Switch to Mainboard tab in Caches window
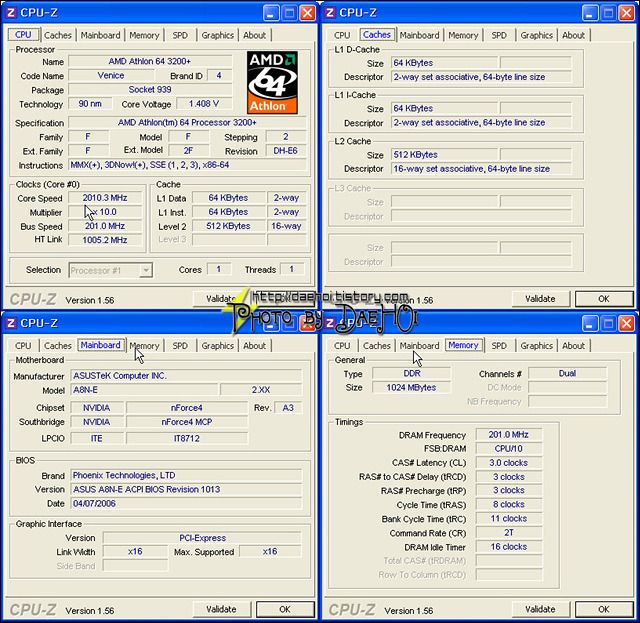The width and height of the screenshot is (640, 623). tap(420, 35)
